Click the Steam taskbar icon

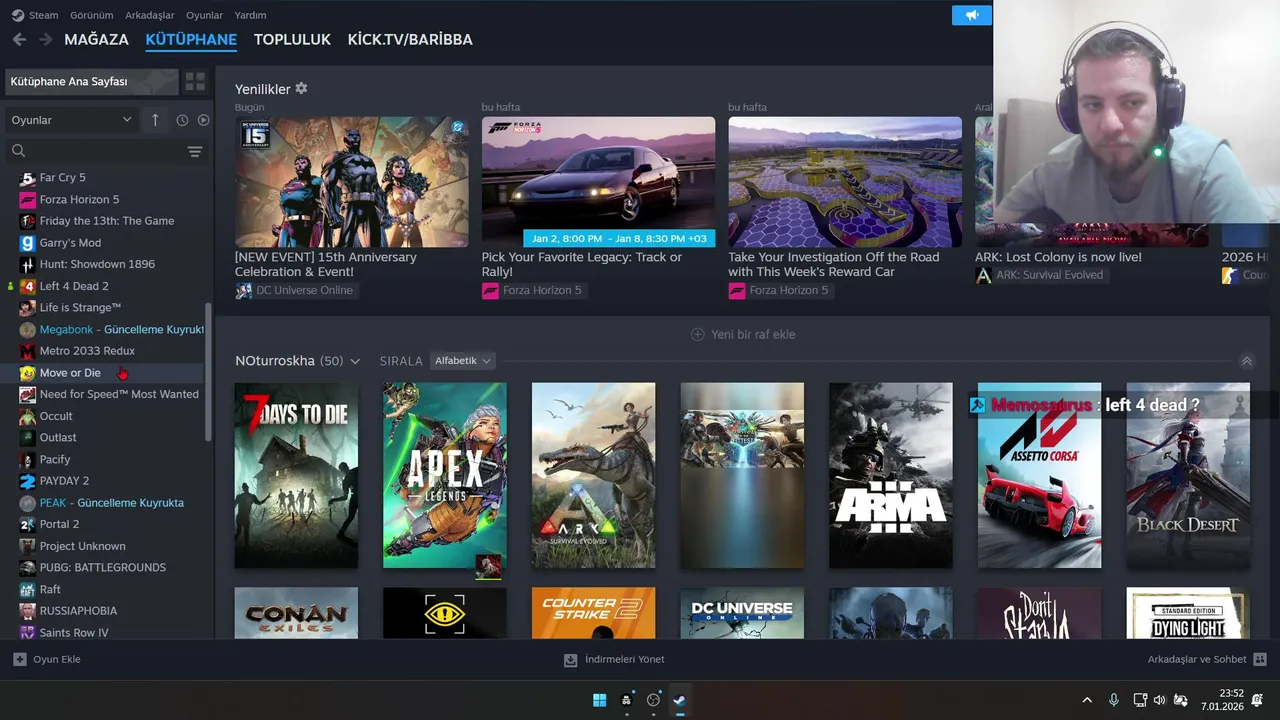point(679,700)
